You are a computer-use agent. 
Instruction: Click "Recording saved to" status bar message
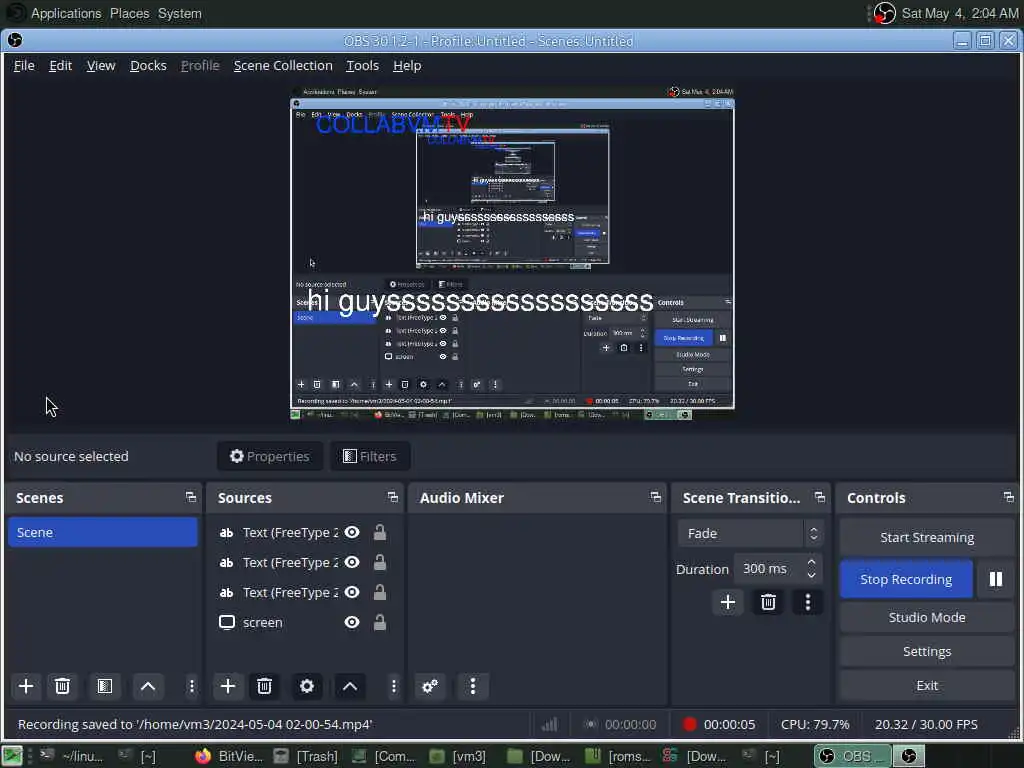[195, 724]
